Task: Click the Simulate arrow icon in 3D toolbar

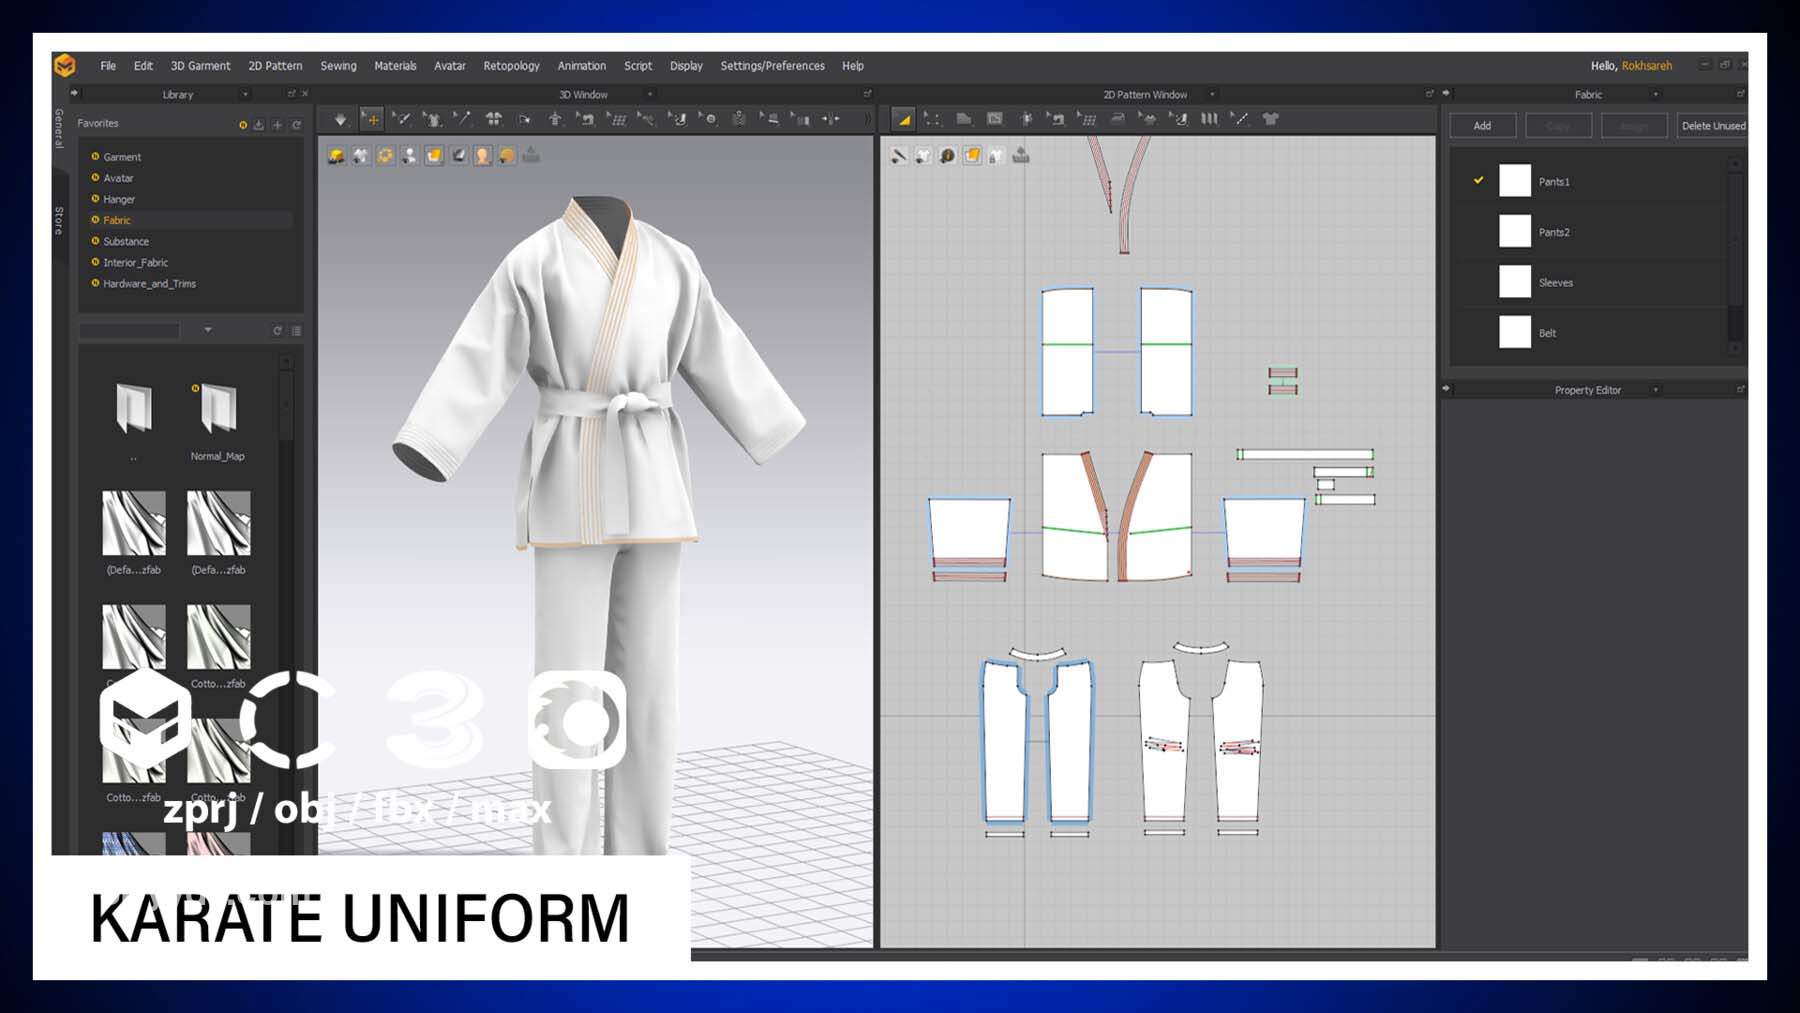Action: [340, 119]
